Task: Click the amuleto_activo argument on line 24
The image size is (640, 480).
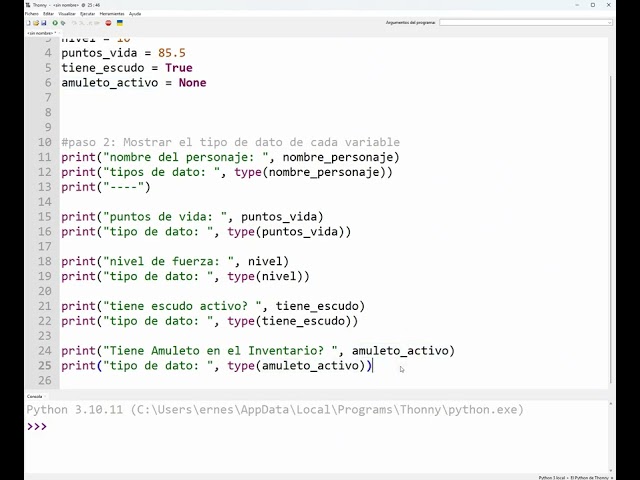Action: click(400, 351)
